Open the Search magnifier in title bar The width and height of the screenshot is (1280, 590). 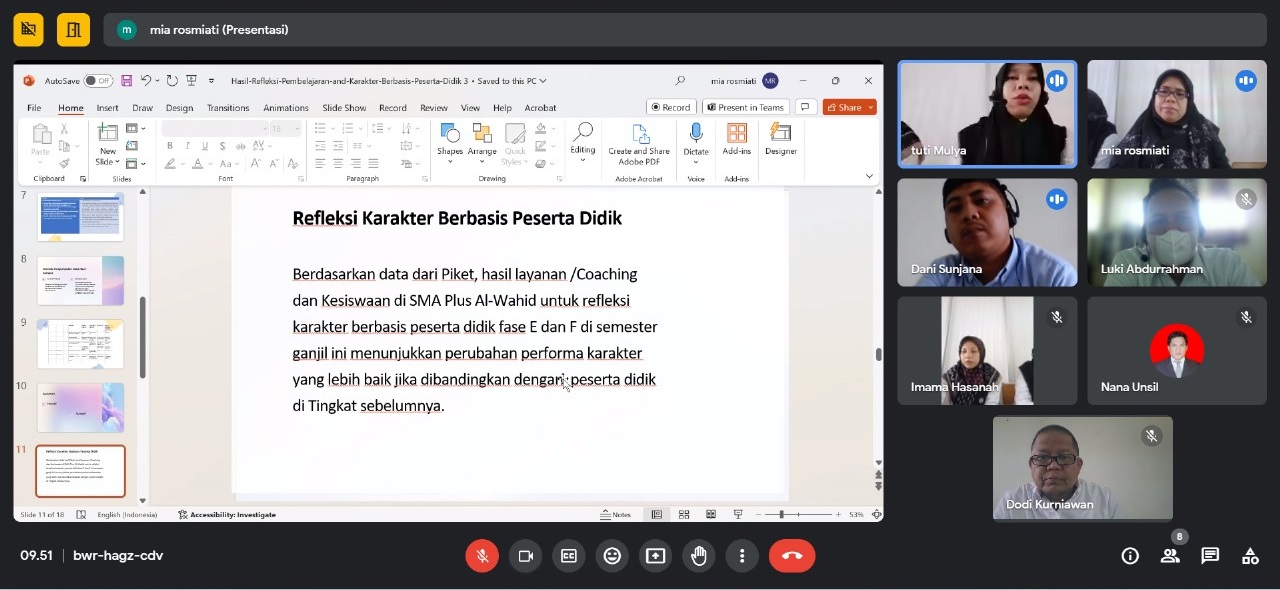680,81
